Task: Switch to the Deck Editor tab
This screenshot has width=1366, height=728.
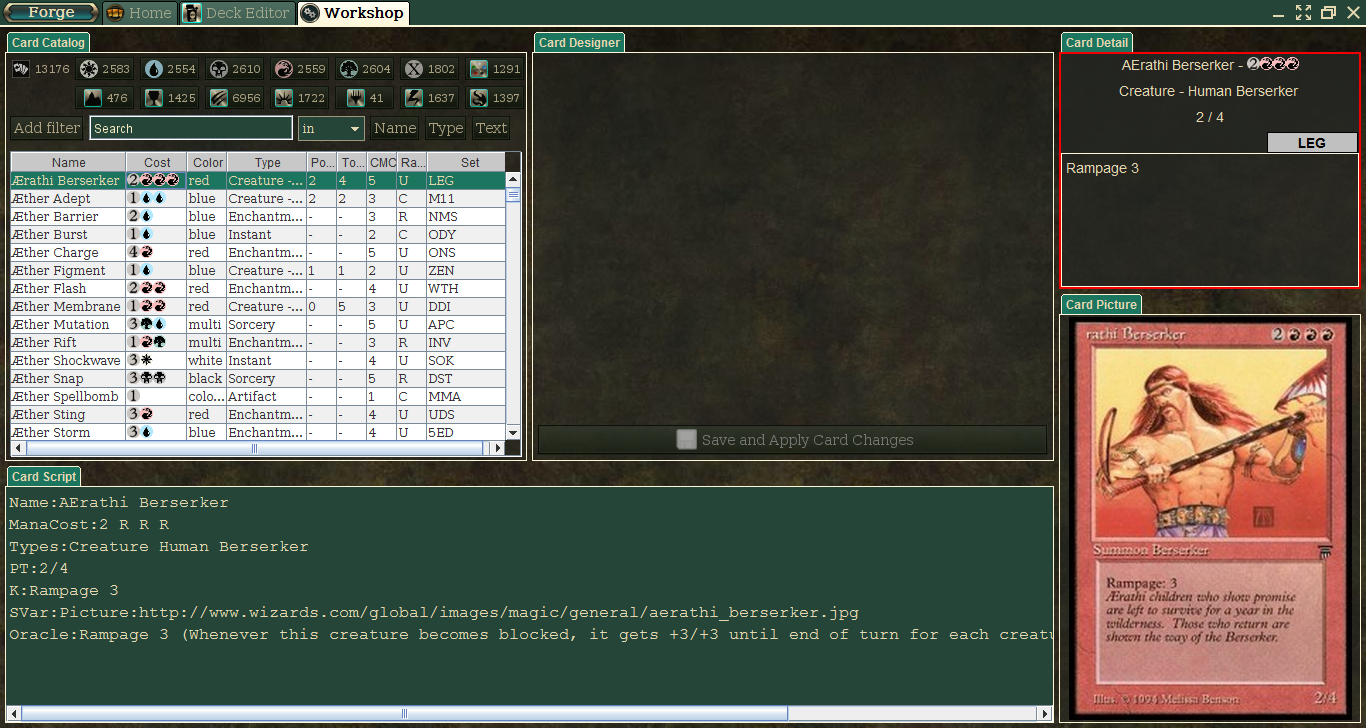Action: click(237, 13)
